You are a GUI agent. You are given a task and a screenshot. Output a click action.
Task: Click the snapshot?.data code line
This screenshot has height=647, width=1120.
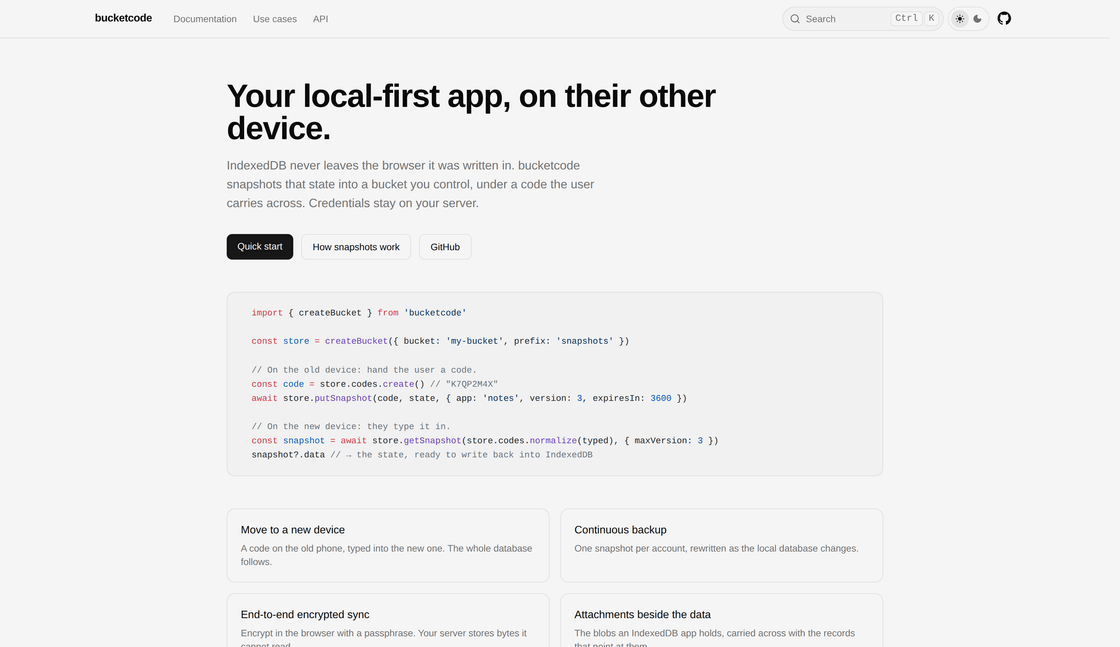click(421, 455)
